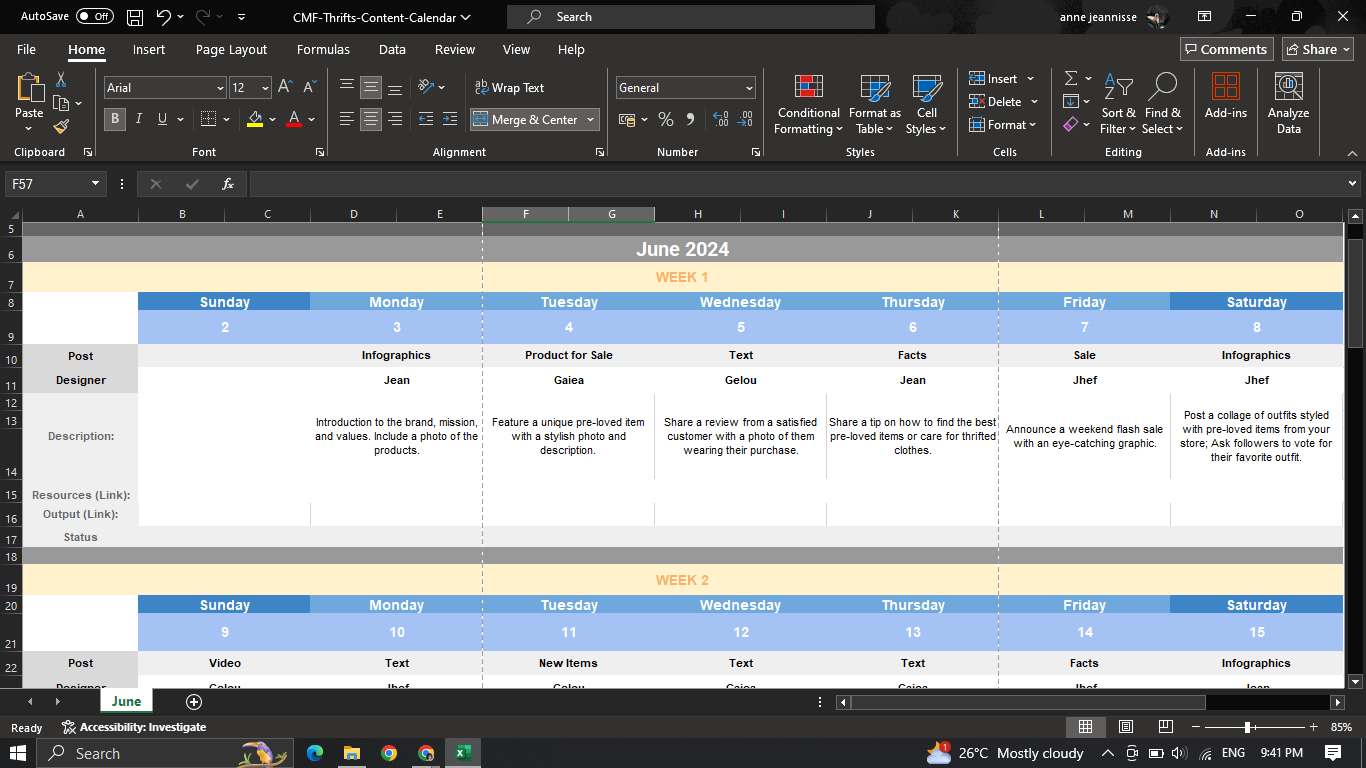Image resolution: width=1366 pixels, height=768 pixels.
Task: Open the number format dropdown showing General
Action: [749, 88]
